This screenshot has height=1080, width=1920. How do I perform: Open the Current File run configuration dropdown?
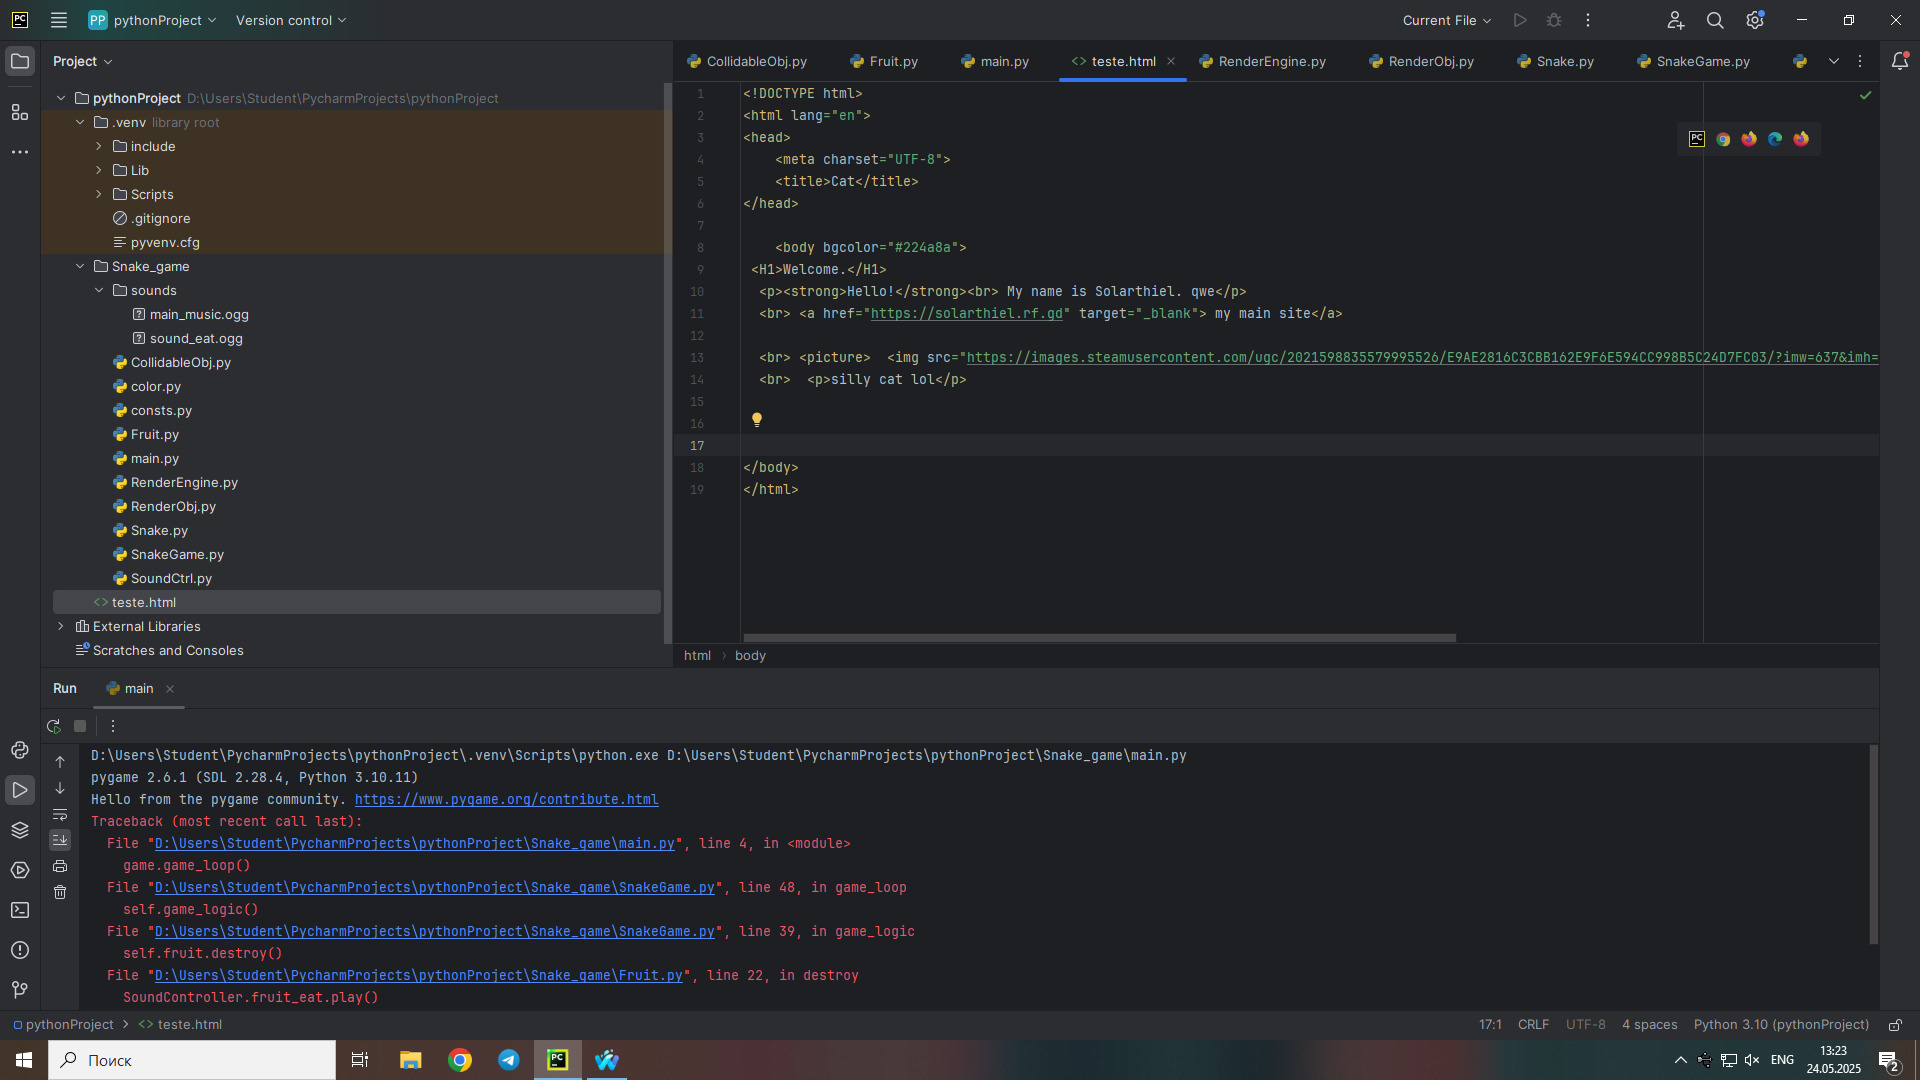coord(1446,20)
